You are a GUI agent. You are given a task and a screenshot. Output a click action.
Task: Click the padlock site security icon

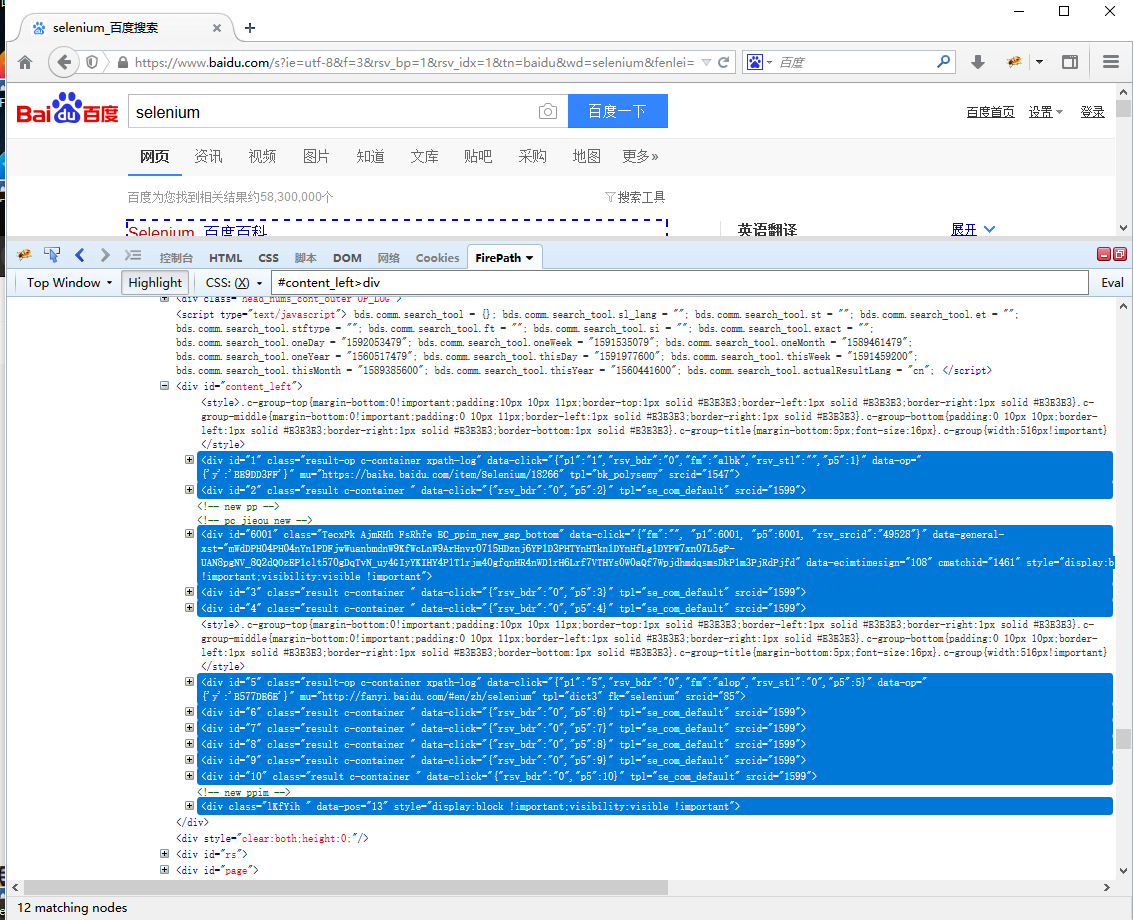123,63
